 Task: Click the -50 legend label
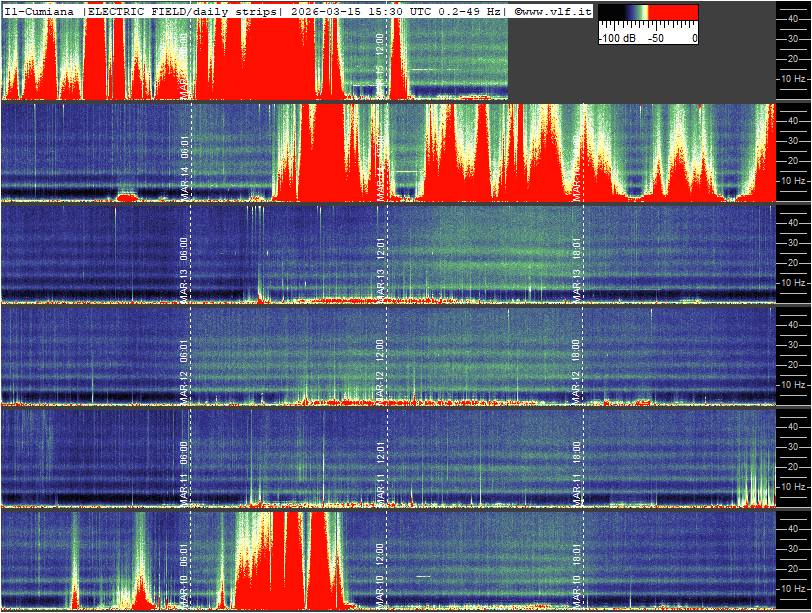(656, 37)
